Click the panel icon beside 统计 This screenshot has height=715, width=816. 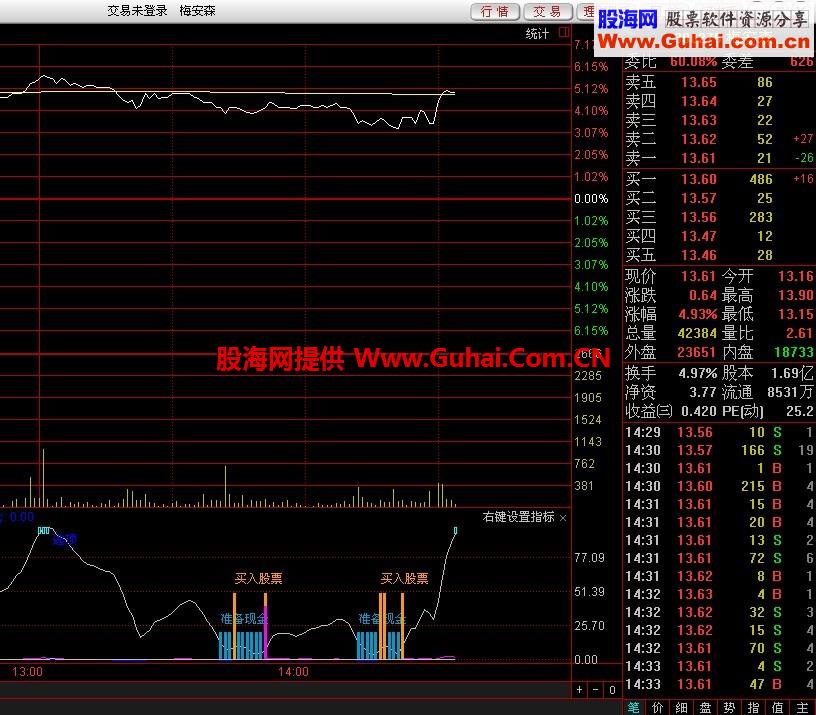pyautogui.click(x=564, y=32)
